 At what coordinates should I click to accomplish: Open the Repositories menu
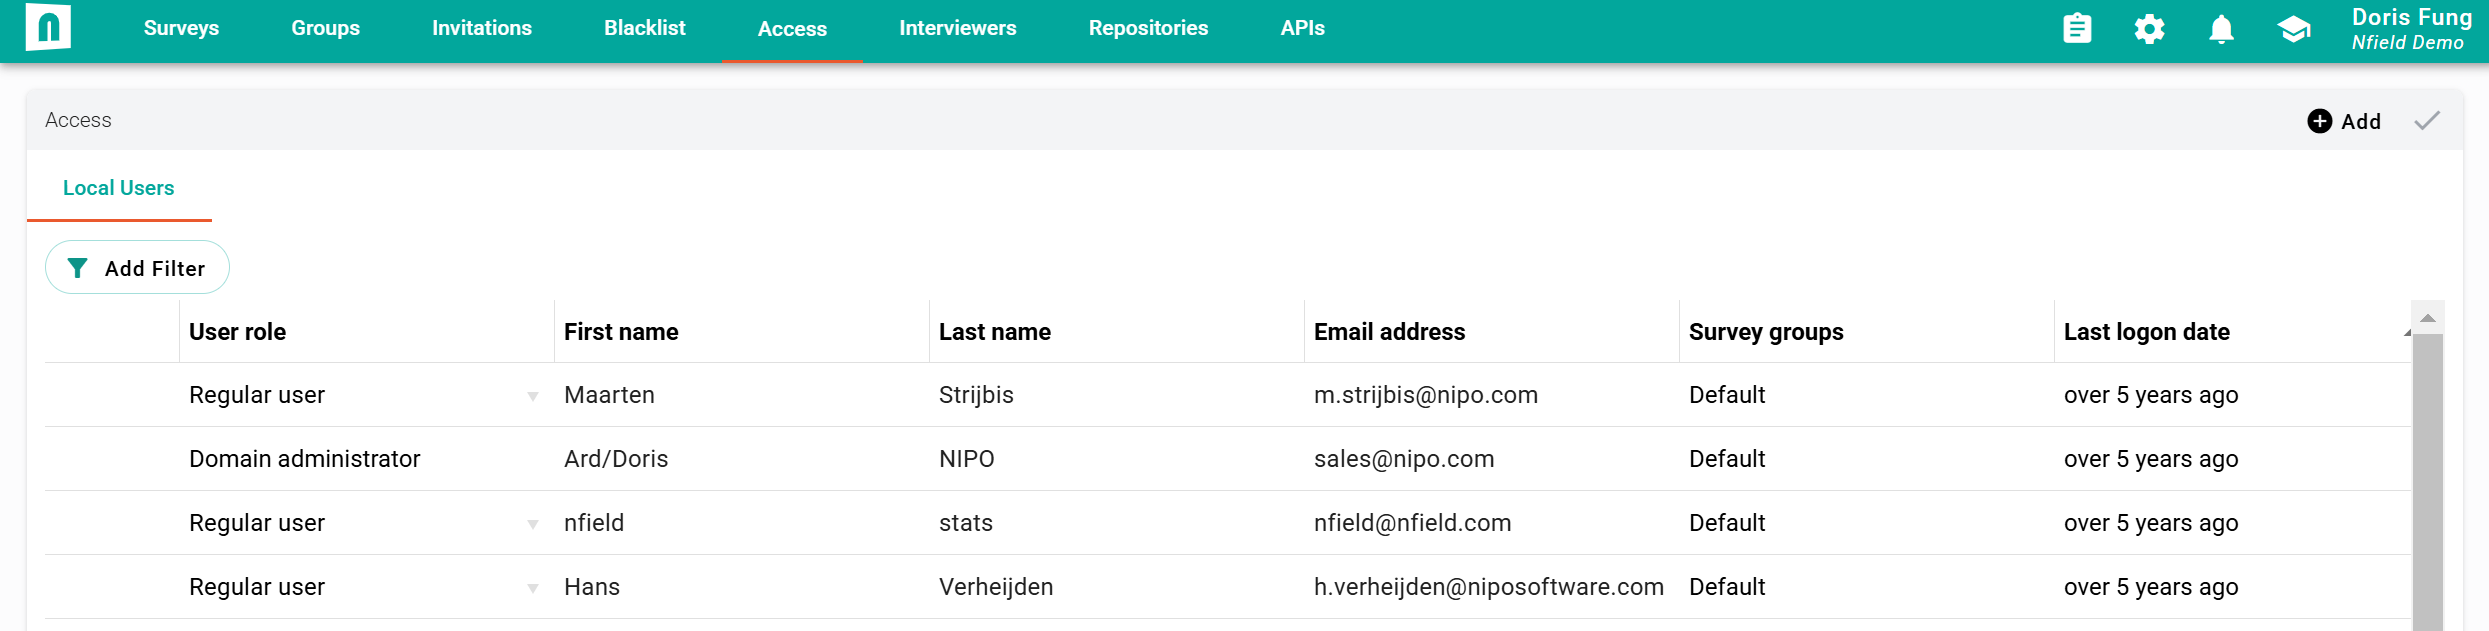click(x=1148, y=28)
